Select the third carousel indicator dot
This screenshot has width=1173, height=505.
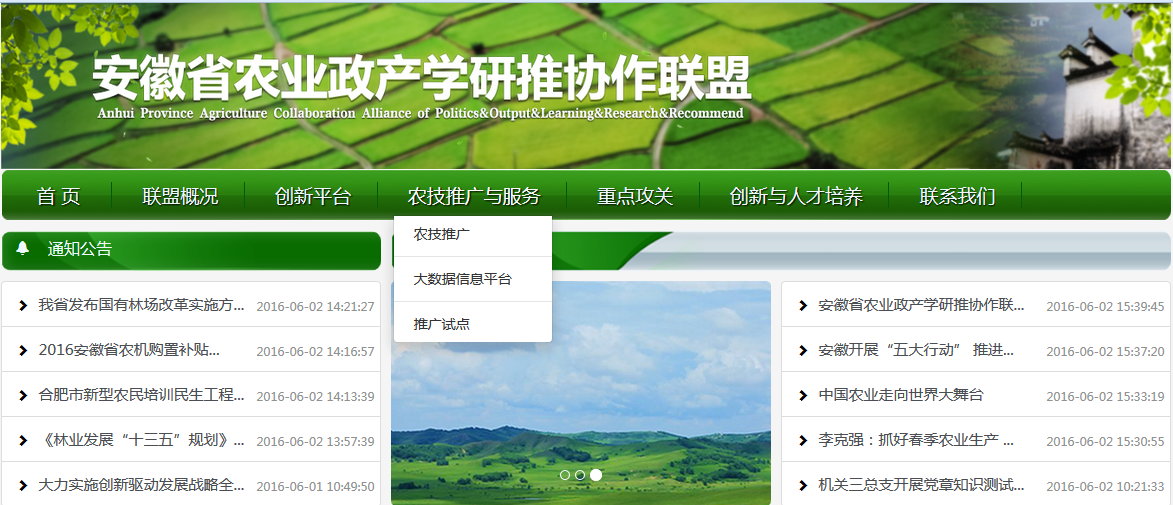tap(596, 475)
